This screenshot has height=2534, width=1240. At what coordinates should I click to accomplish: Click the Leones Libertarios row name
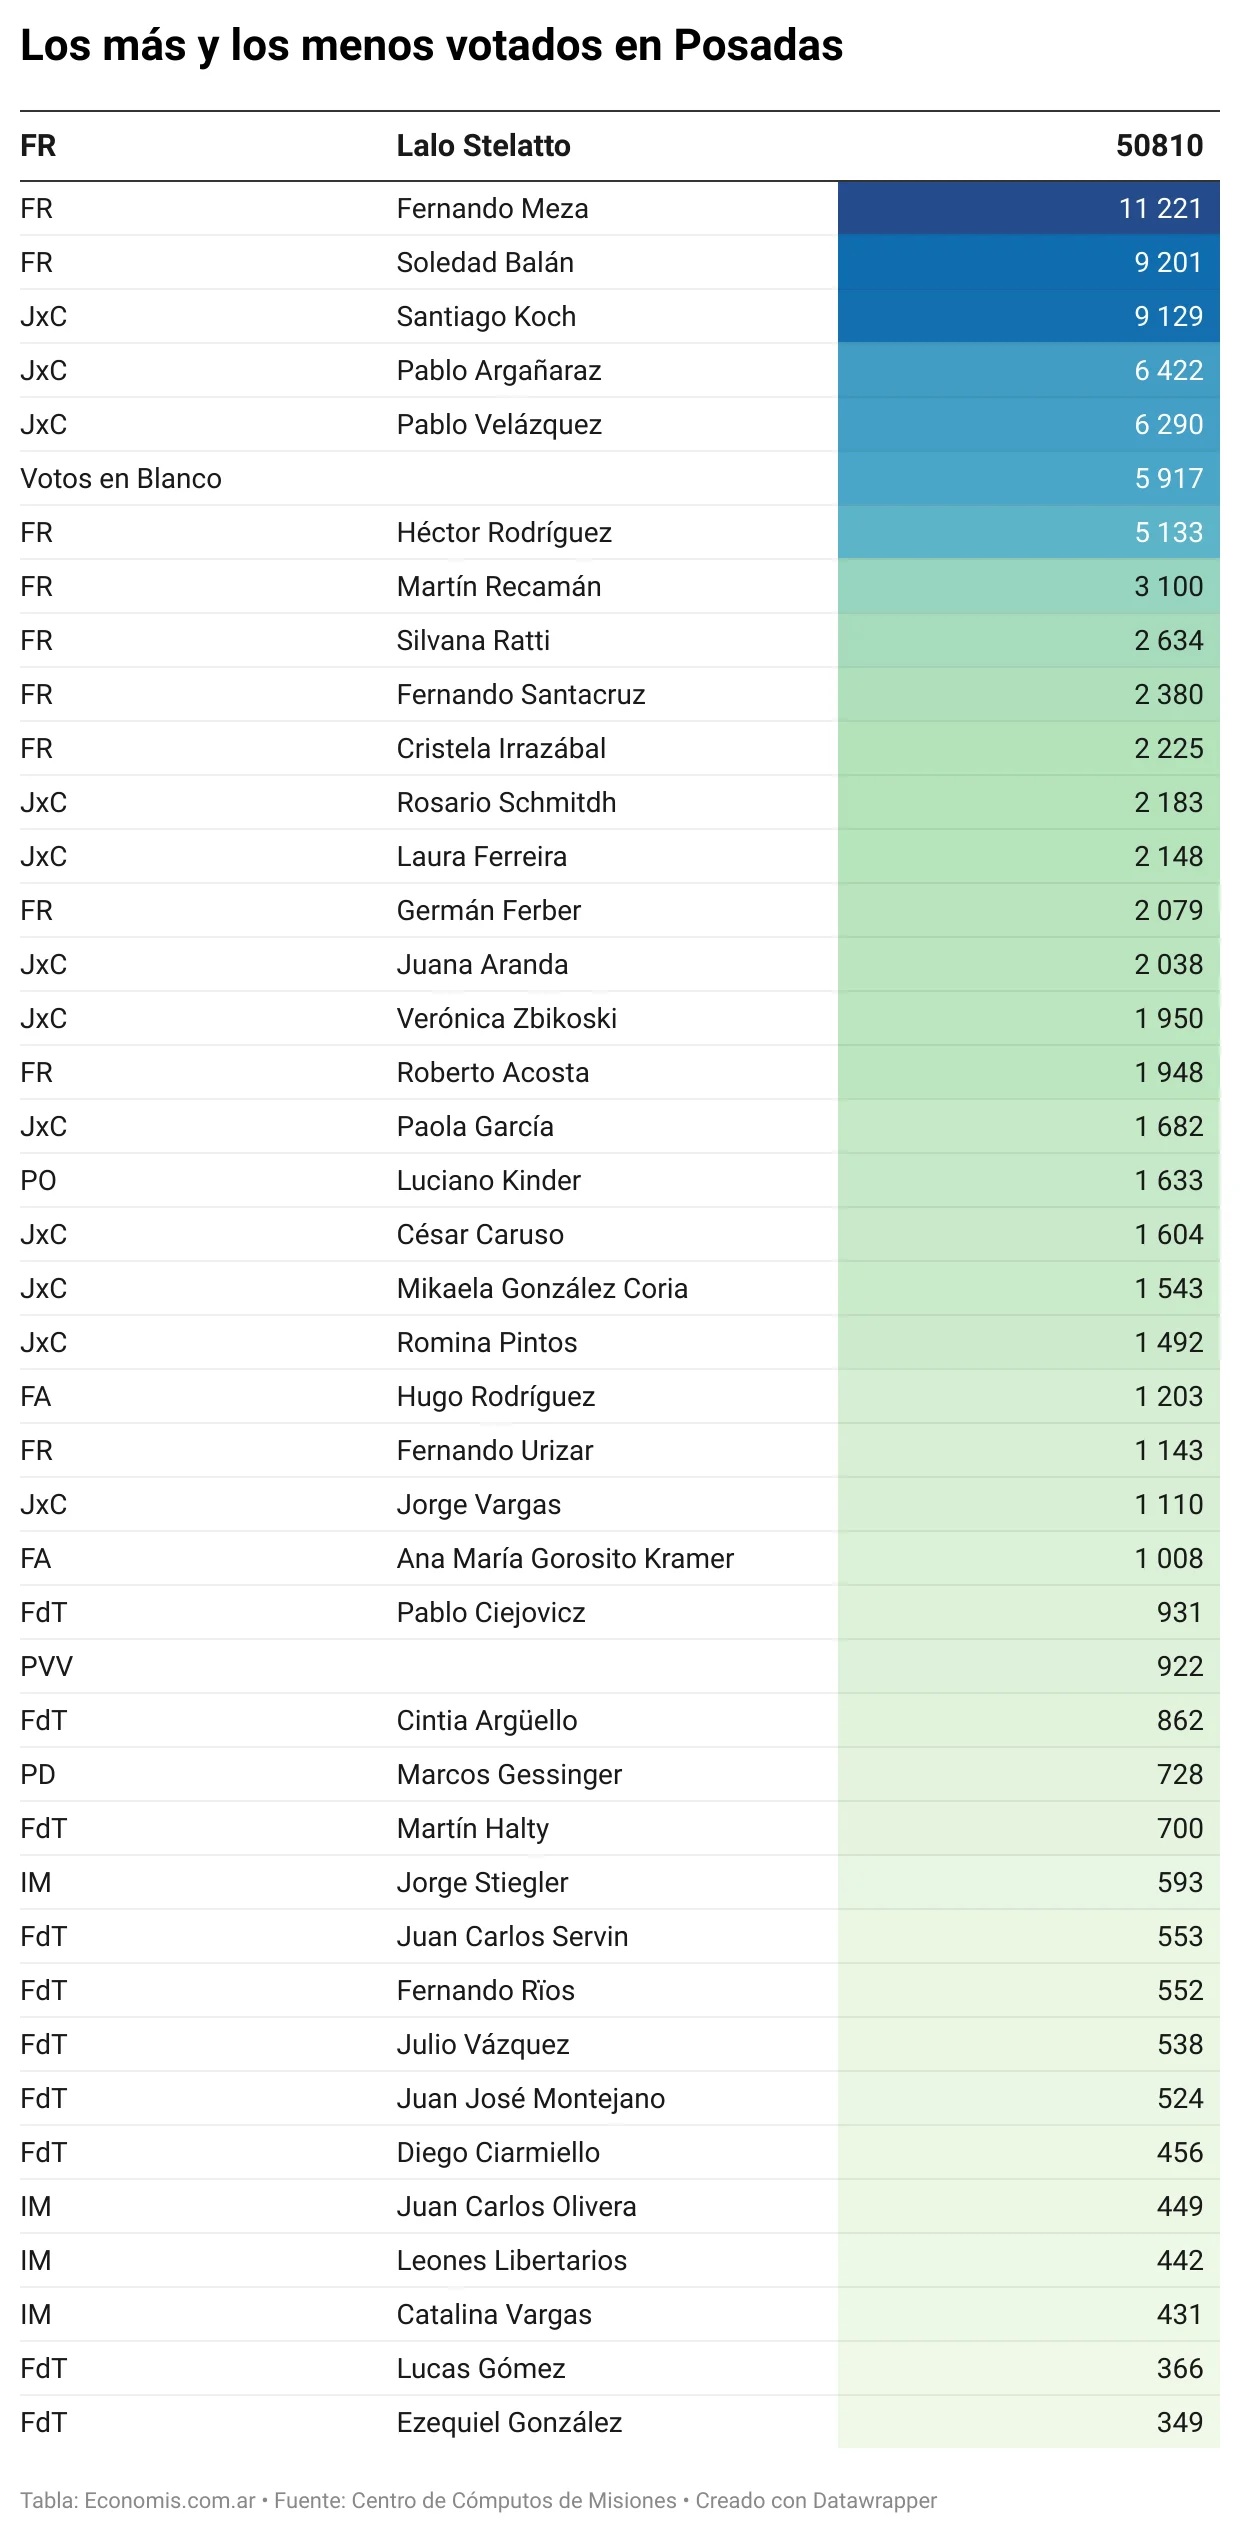tap(511, 2260)
